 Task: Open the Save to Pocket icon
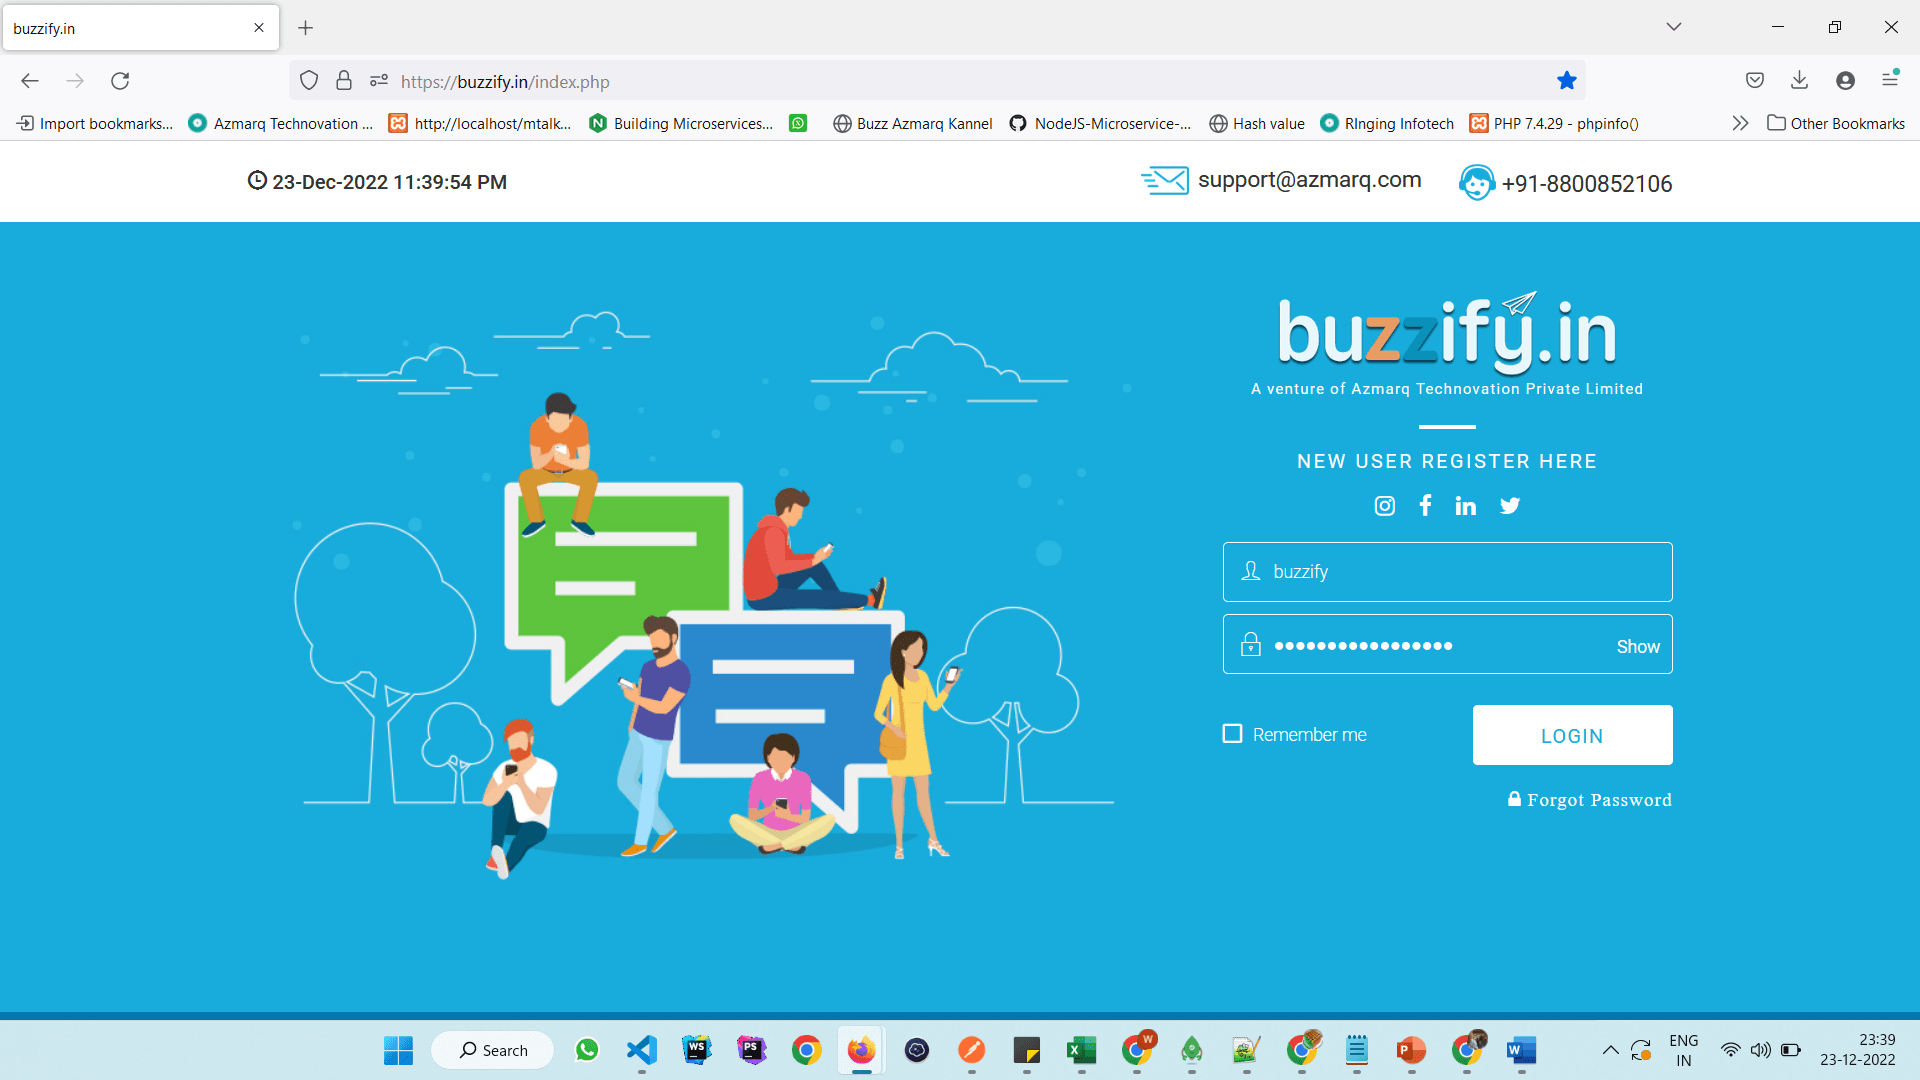[x=1754, y=81]
